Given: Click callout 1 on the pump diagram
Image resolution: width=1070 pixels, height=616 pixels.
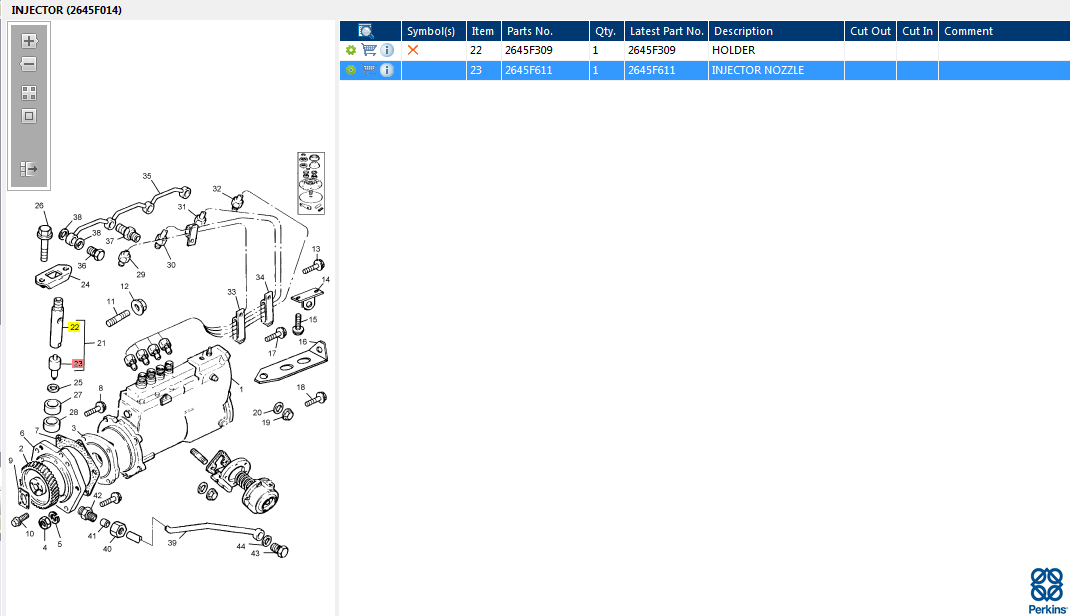Looking at the screenshot, I should (x=241, y=390).
